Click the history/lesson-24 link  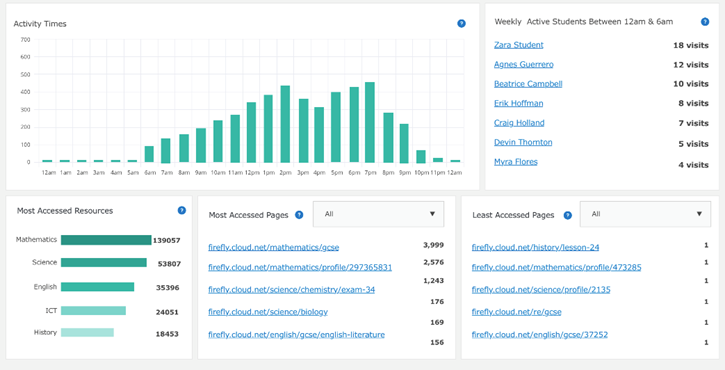[x=535, y=247]
